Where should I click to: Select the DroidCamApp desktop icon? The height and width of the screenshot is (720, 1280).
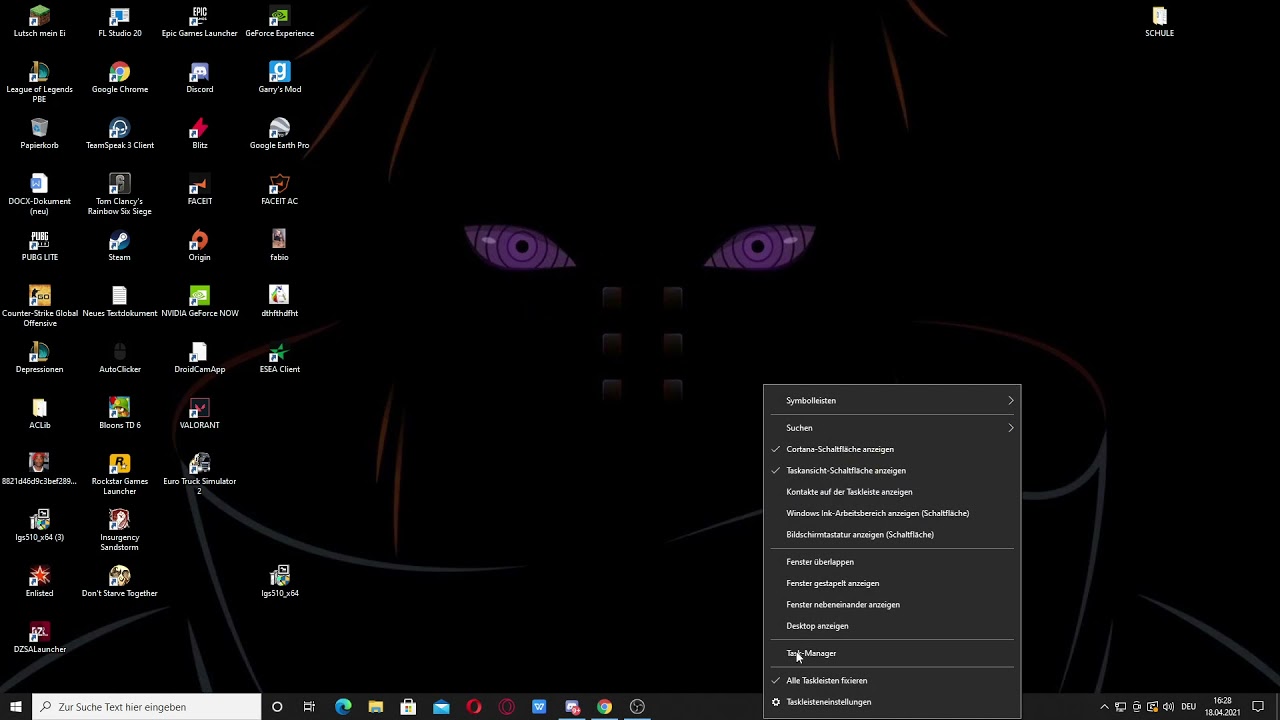pyautogui.click(x=199, y=358)
